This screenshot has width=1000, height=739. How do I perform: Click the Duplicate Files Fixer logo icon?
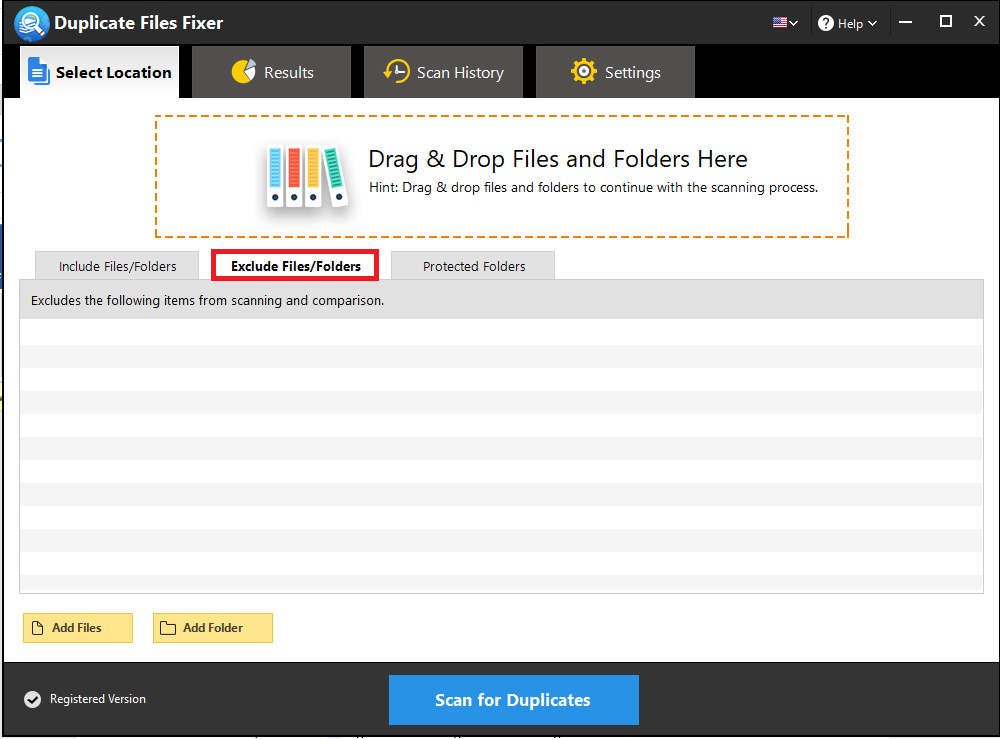(32, 24)
